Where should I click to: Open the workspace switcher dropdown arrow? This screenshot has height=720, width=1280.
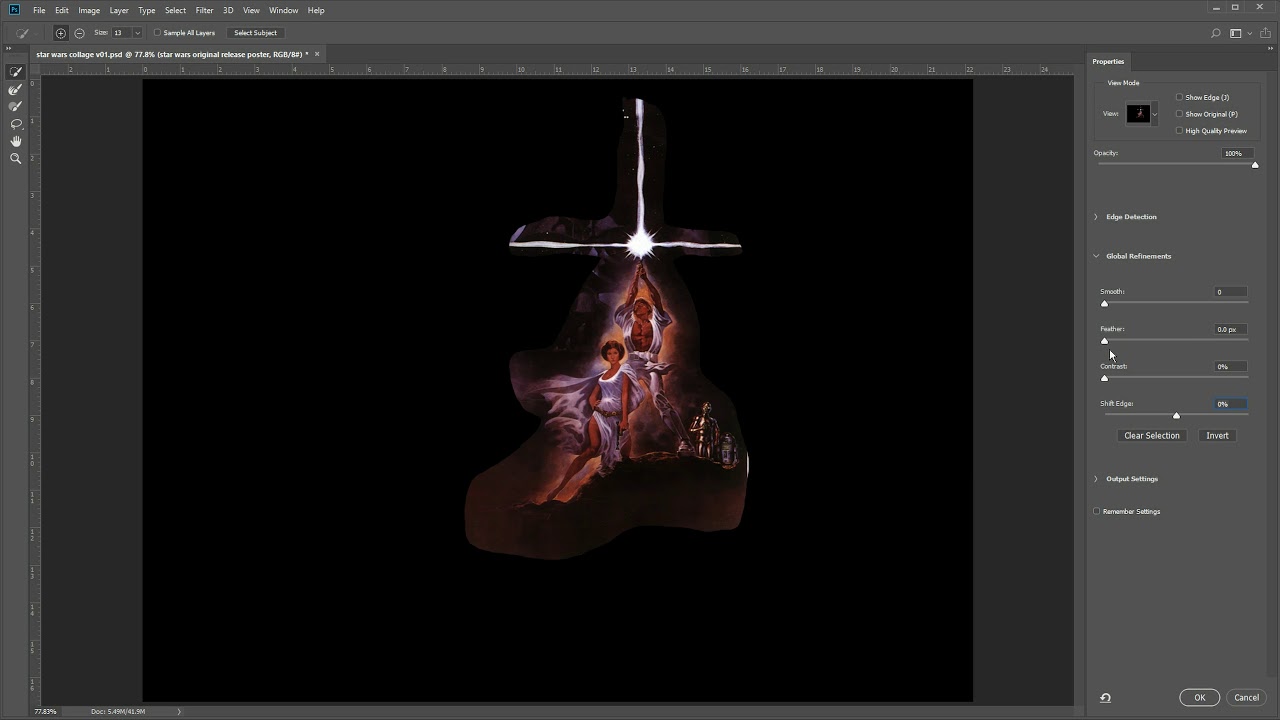(x=1248, y=33)
